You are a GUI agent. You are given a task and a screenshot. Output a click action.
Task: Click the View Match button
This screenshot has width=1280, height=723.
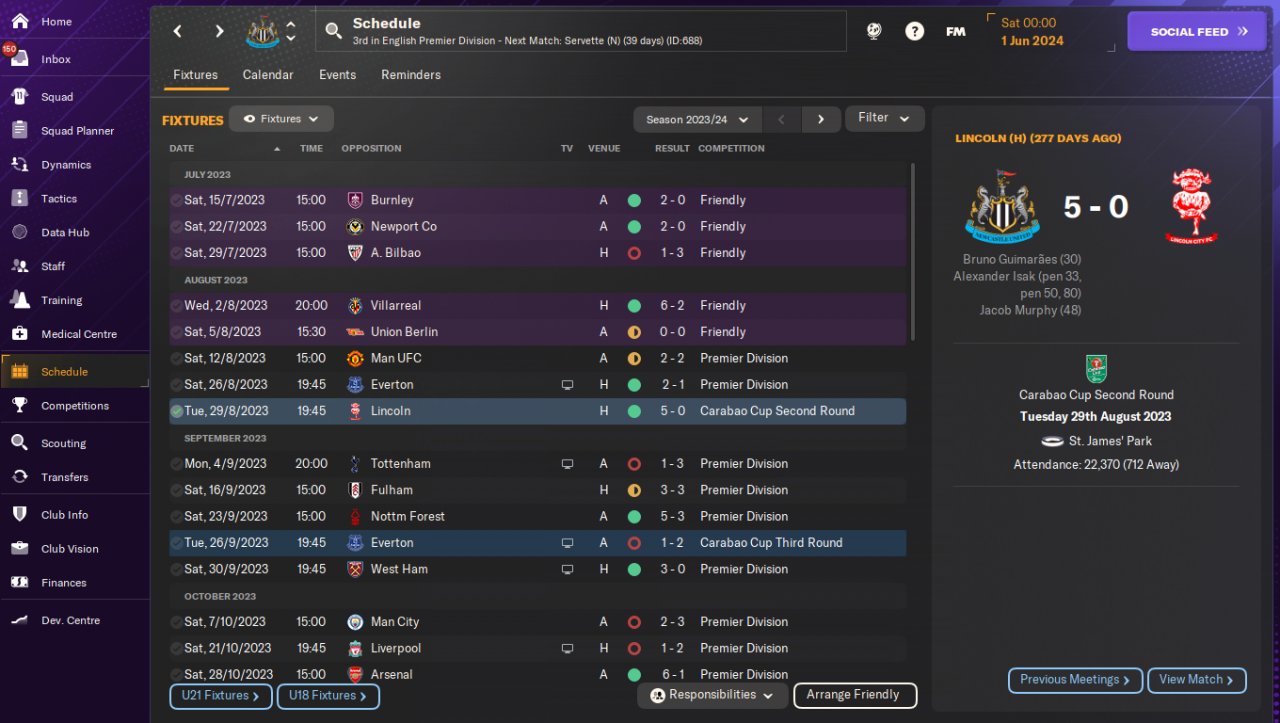(1196, 680)
